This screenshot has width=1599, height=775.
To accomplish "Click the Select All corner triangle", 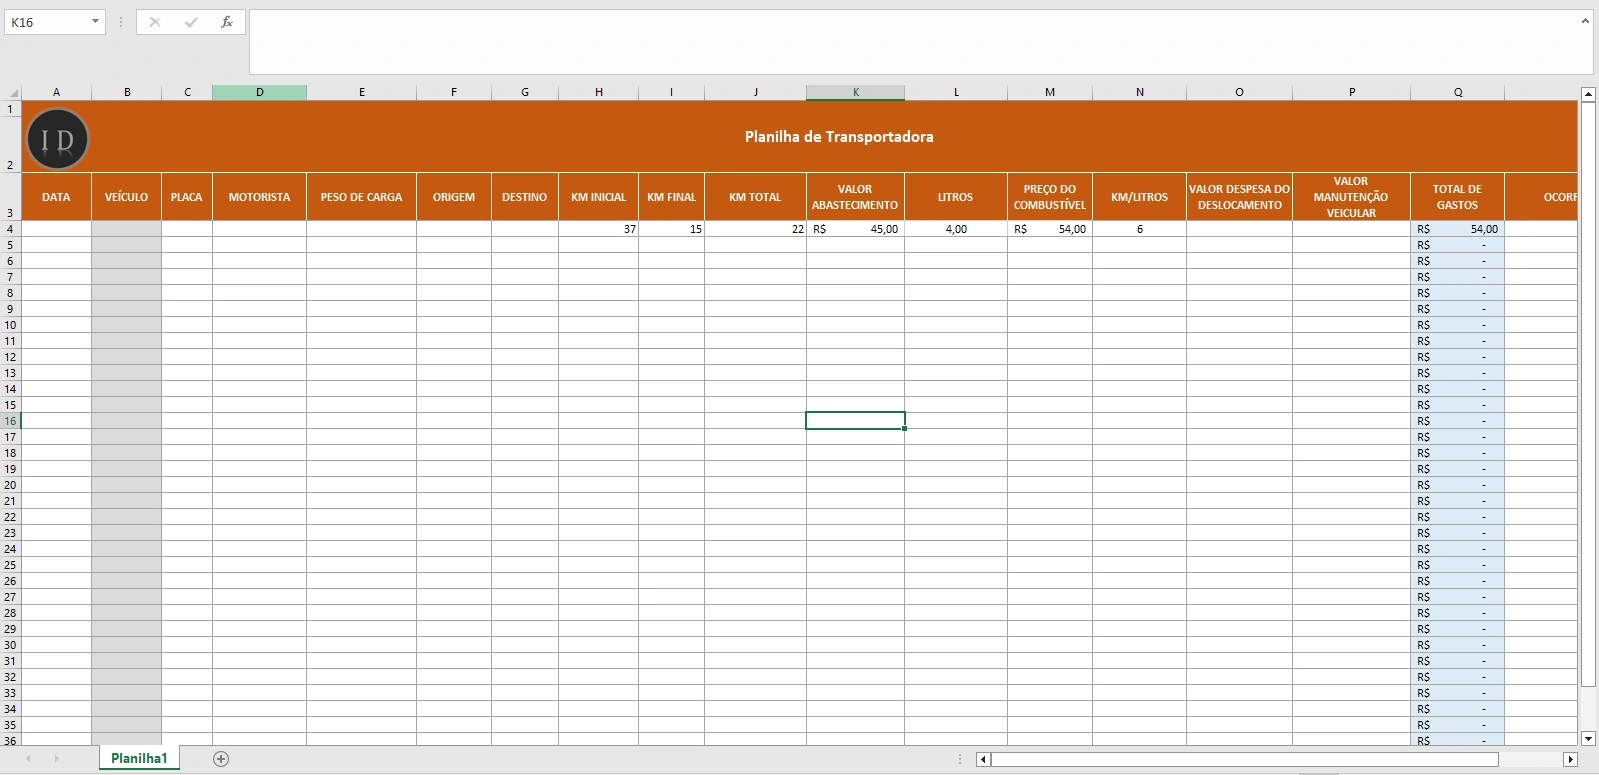I will 11,92.
